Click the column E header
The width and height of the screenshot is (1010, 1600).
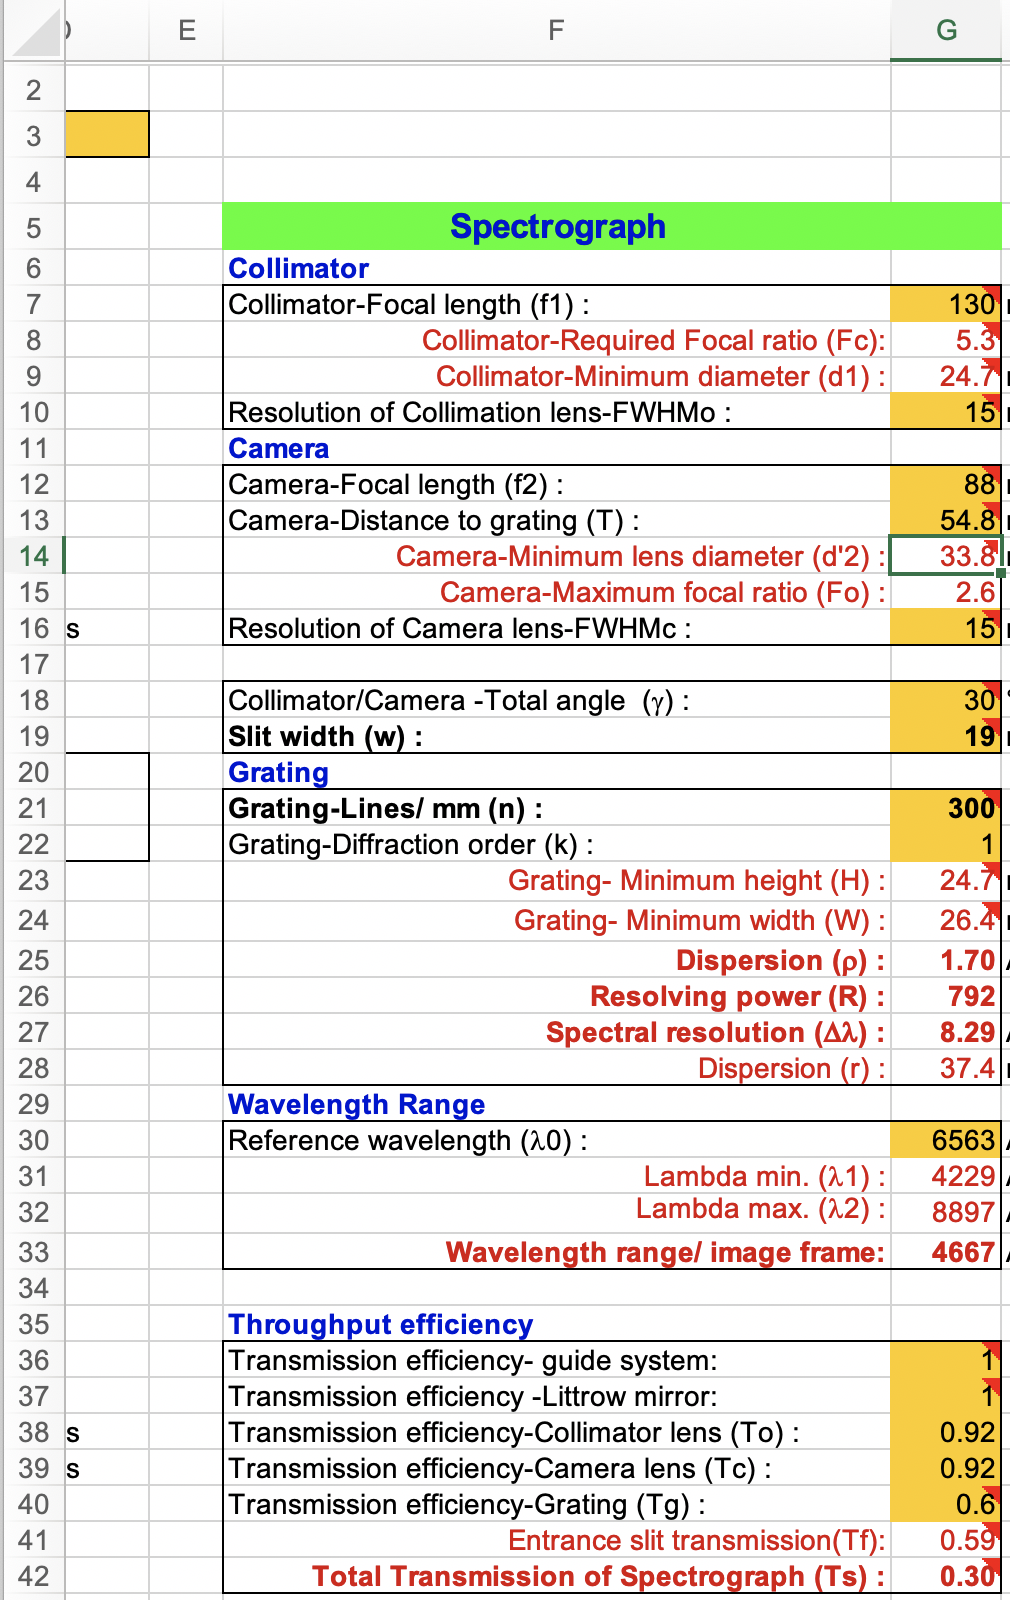186,31
